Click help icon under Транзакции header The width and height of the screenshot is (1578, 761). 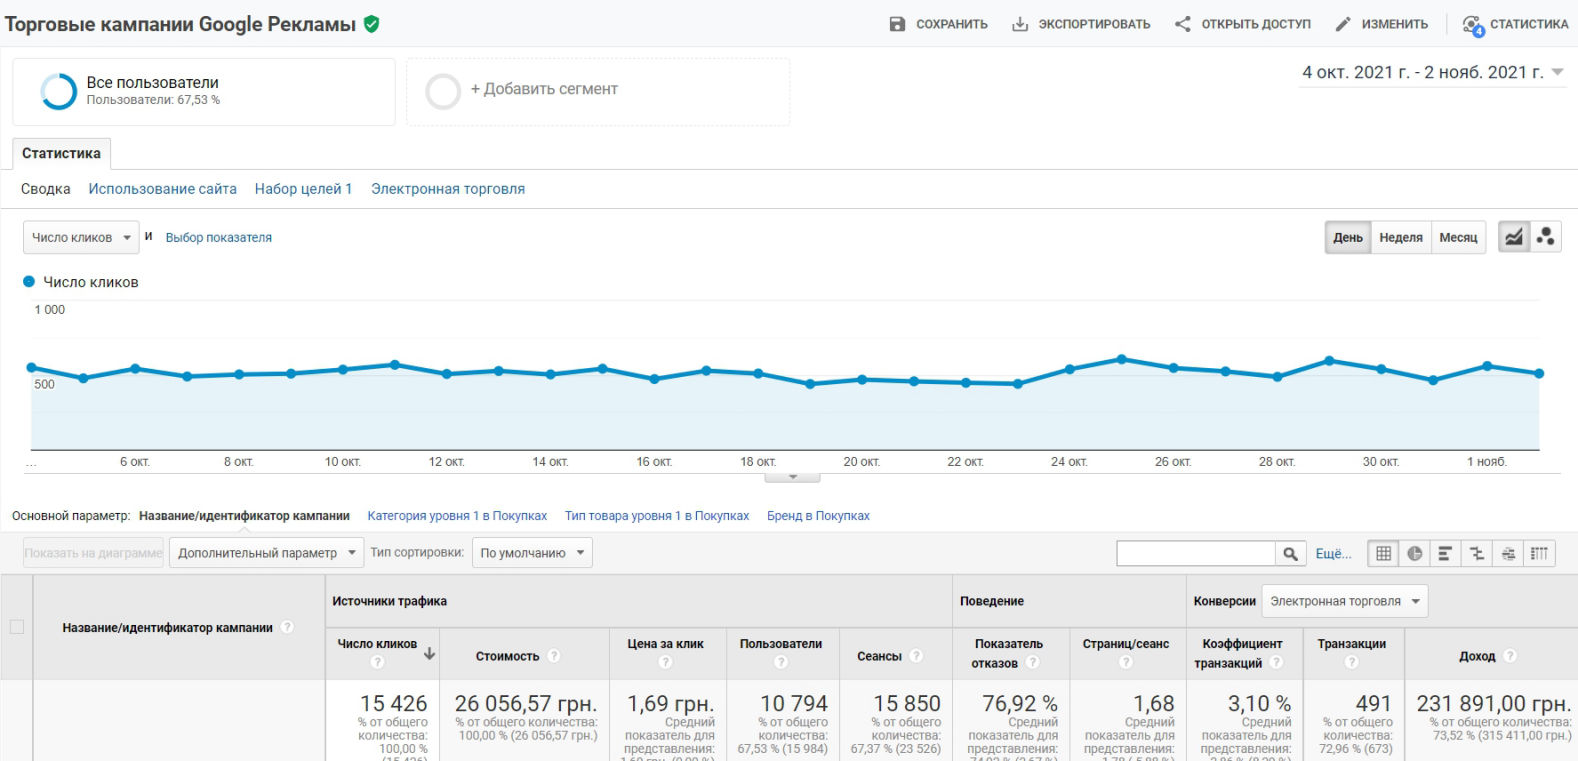click(x=1351, y=662)
